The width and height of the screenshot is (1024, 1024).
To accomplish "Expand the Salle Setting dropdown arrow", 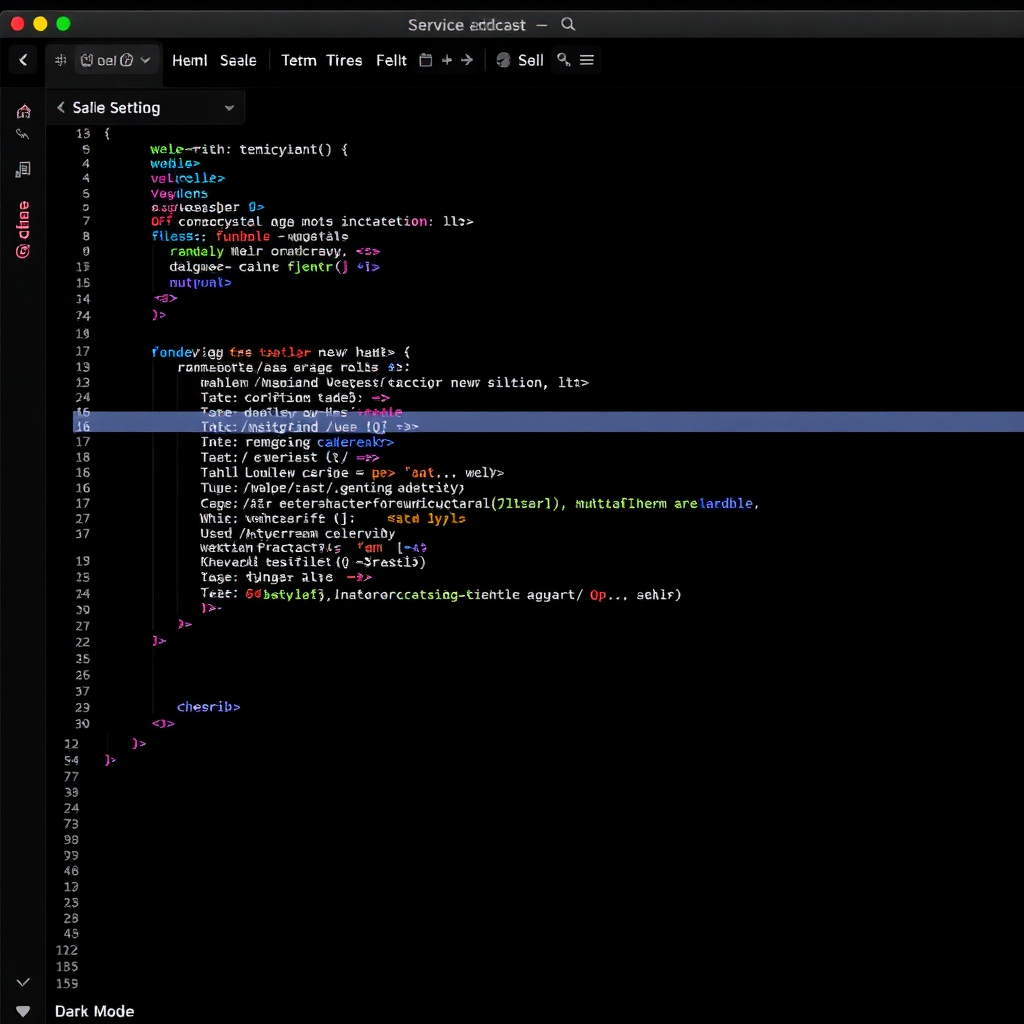I will click(x=229, y=108).
